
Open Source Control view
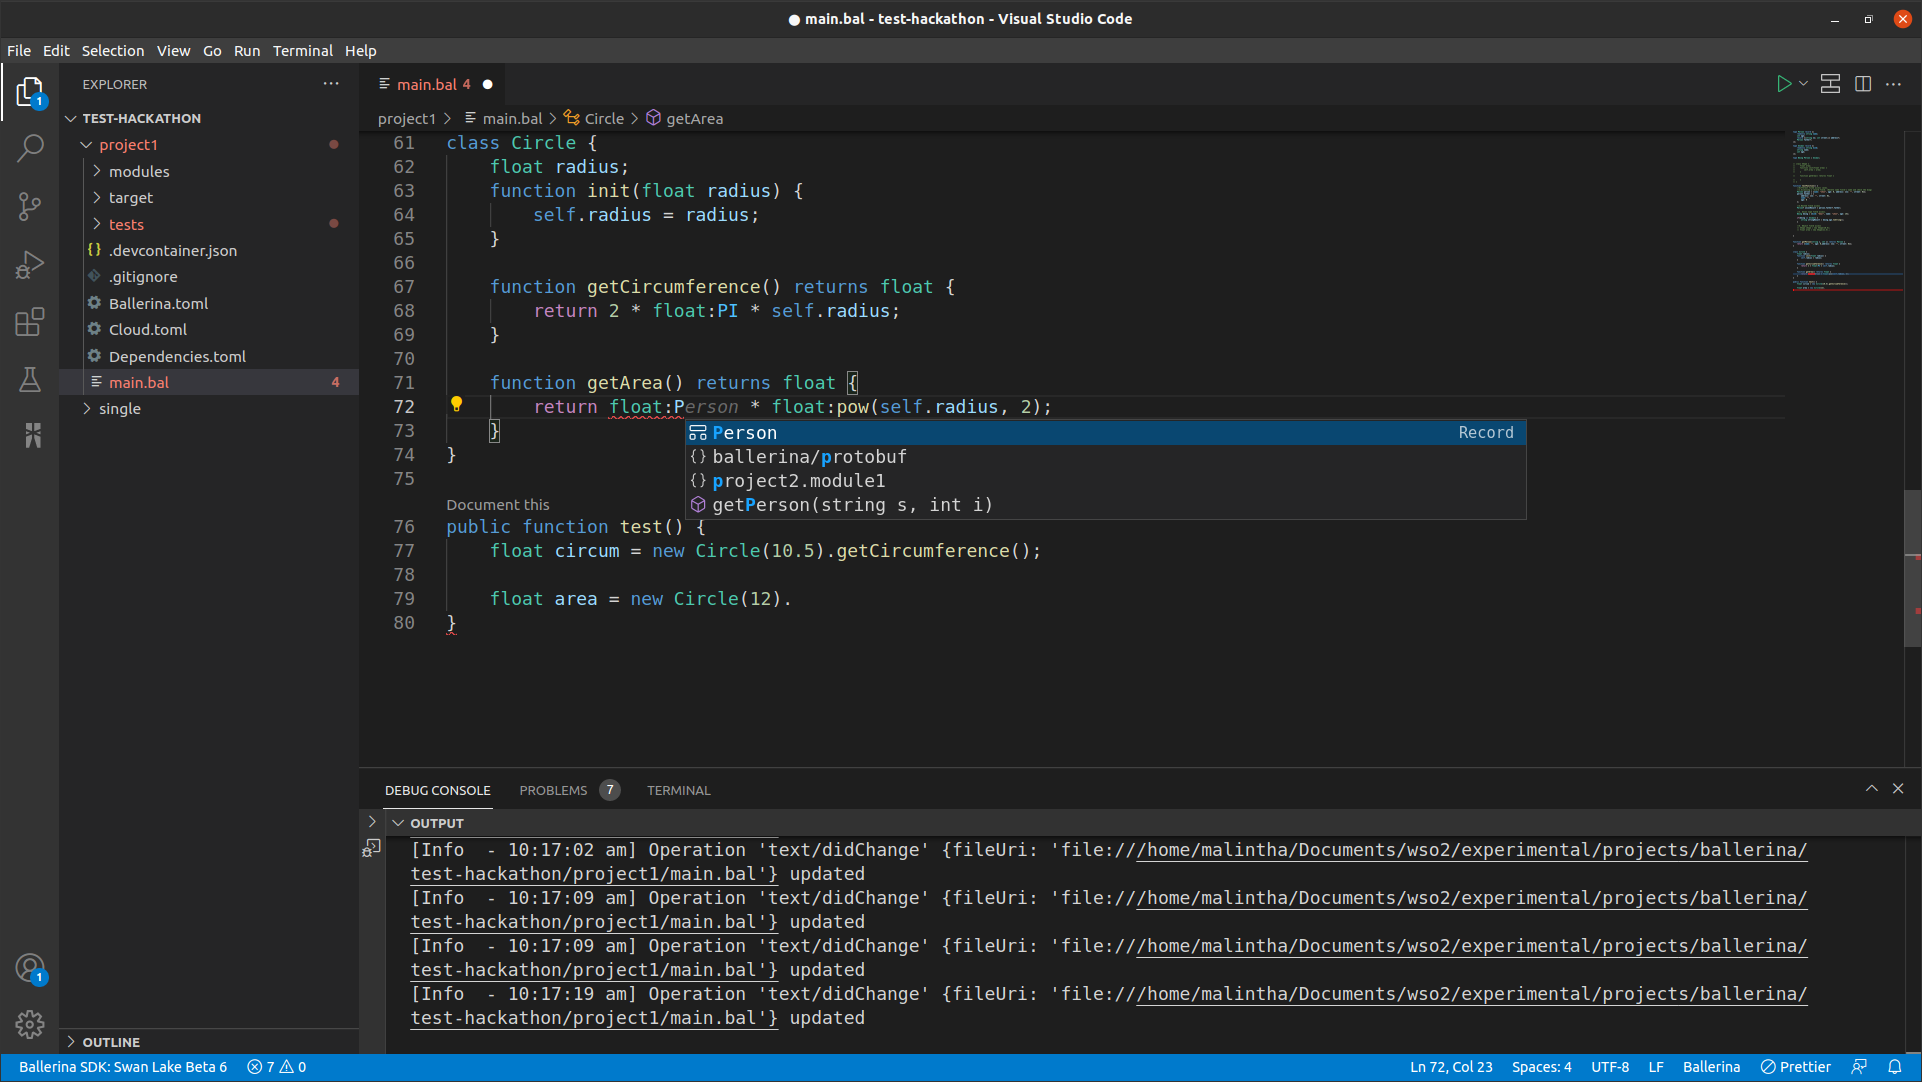[30, 206]
